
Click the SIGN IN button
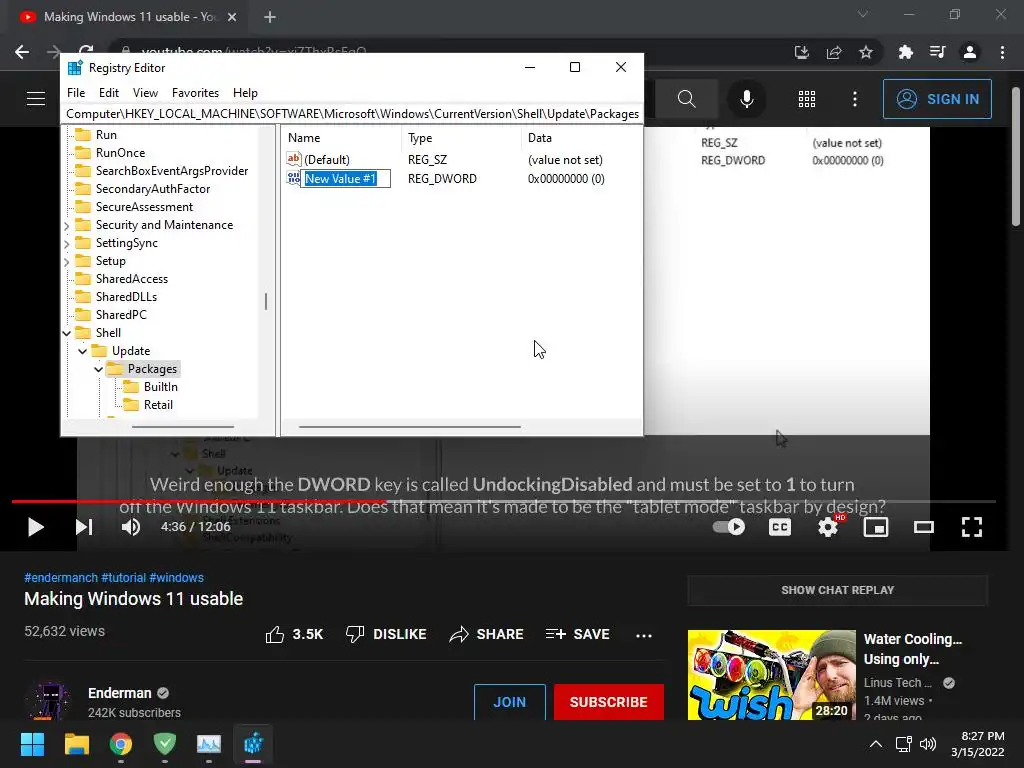(x=937, y=99)
